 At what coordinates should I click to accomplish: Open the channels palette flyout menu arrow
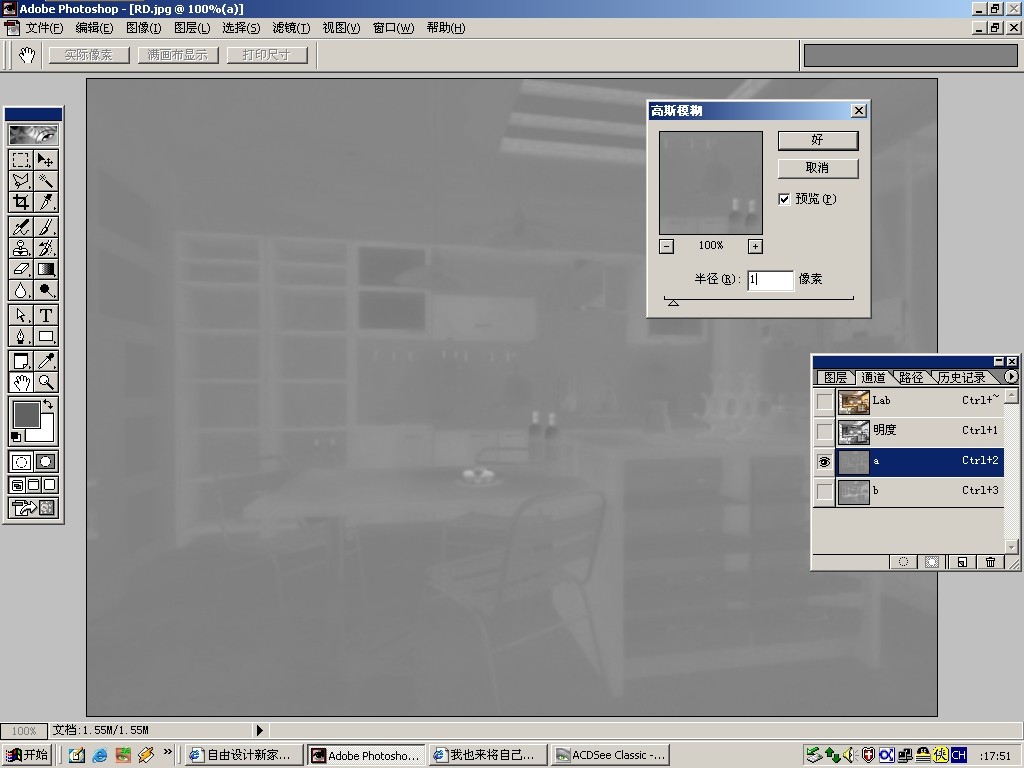click(1011, 377)
